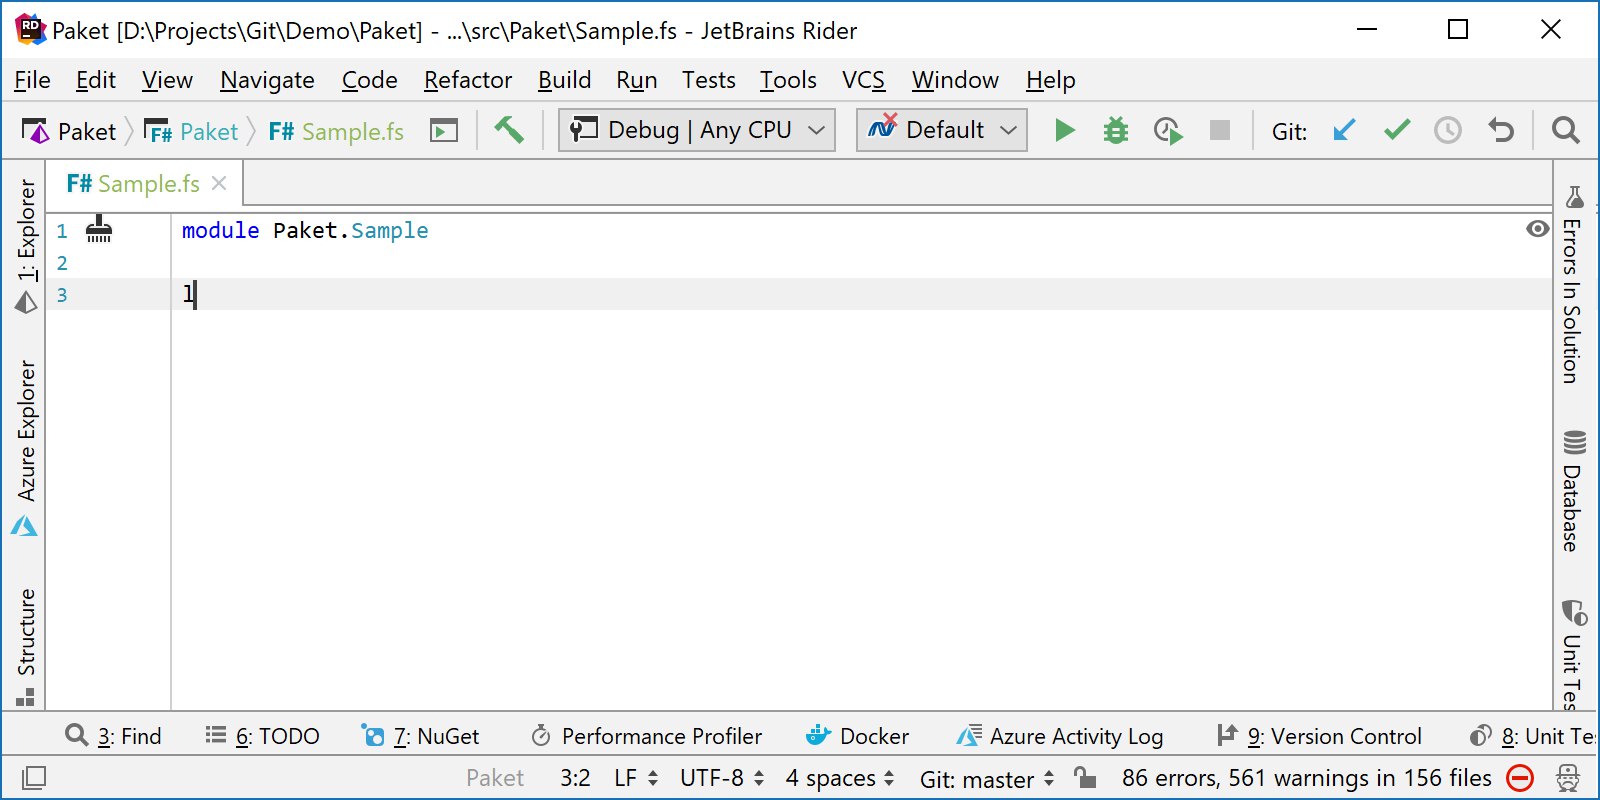Open the File menu

coord(32,80)
